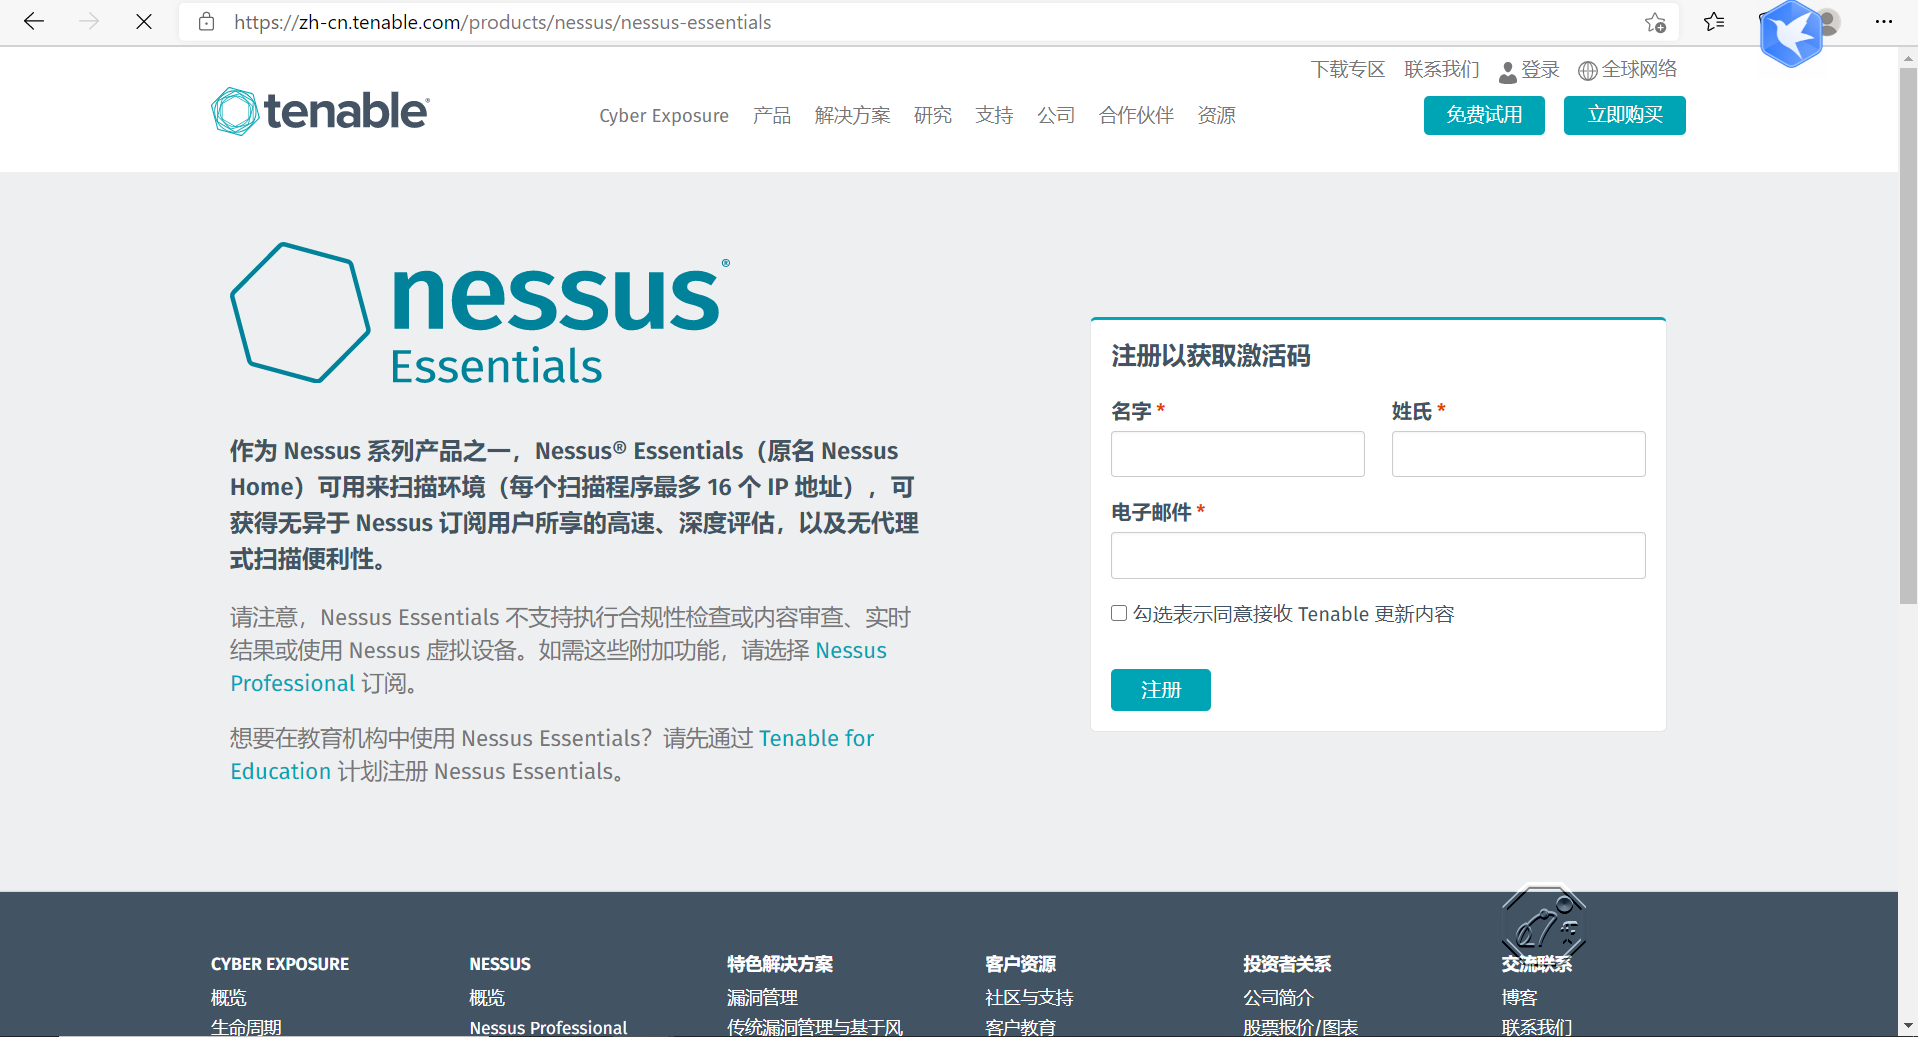View site lock information icon
1918x1037 pixels.
coord(206,22)
